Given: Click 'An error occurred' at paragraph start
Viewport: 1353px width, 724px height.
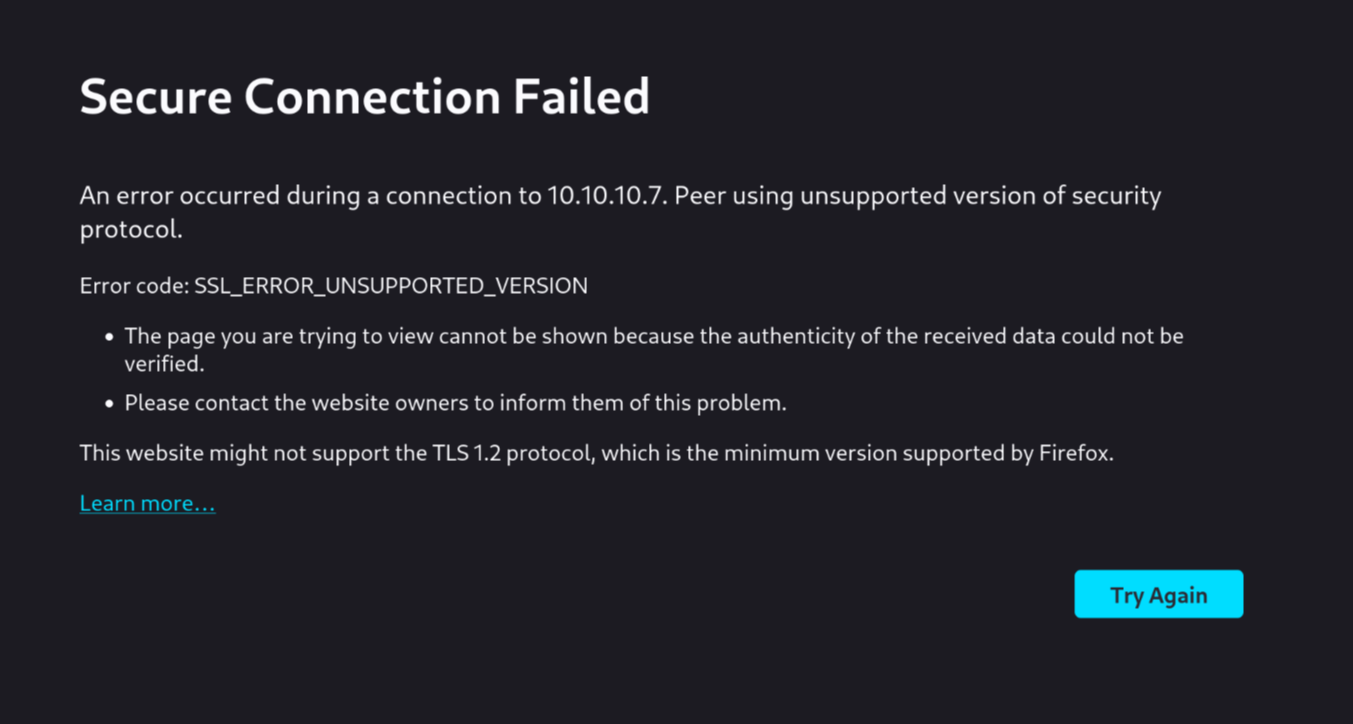Looking at the screenshot, I should point(180,196).
